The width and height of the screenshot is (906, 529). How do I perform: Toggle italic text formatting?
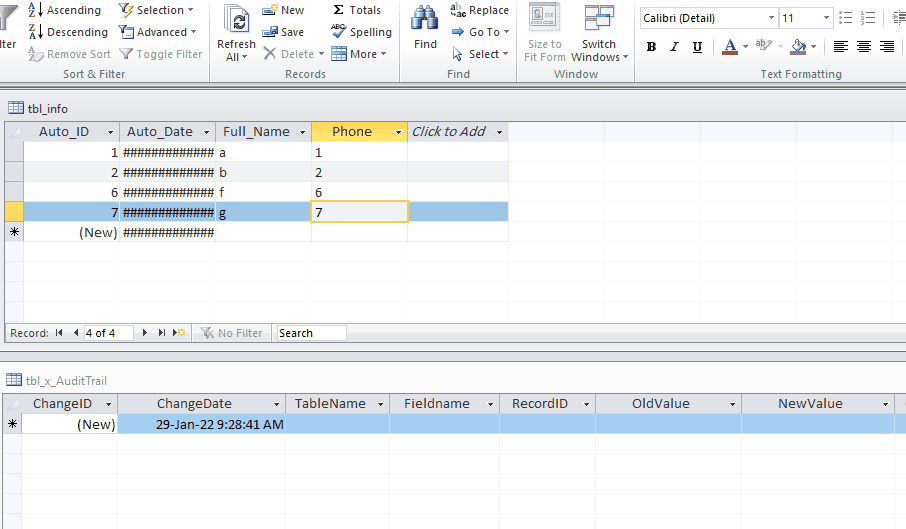click(x=673, y=47)
